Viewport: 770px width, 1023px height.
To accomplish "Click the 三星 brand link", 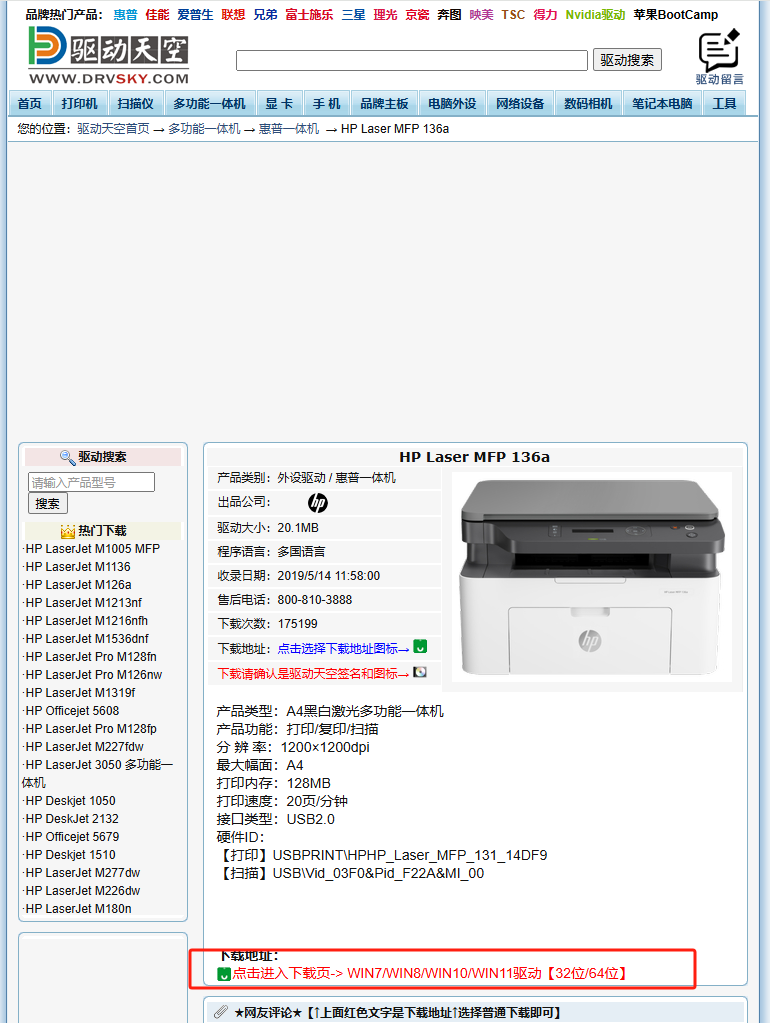I will [353, 15].
